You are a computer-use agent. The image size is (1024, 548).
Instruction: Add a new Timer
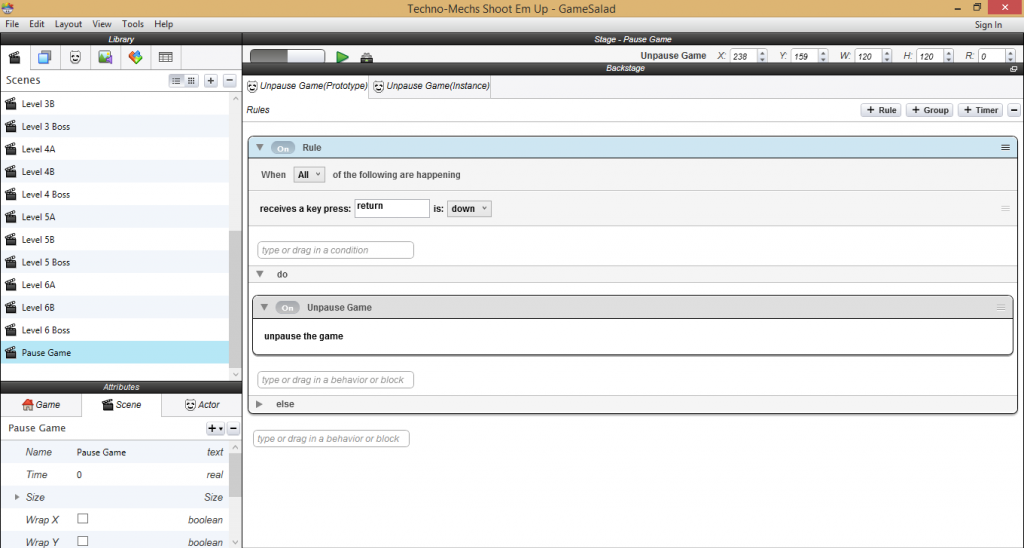click(x=980, y=110)
